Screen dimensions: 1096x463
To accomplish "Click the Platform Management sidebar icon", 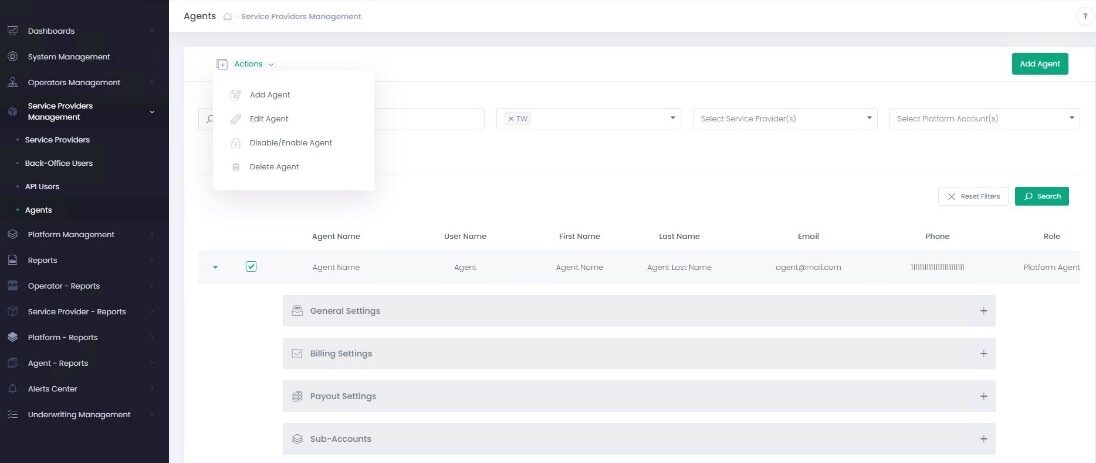I will click(12, 235).
